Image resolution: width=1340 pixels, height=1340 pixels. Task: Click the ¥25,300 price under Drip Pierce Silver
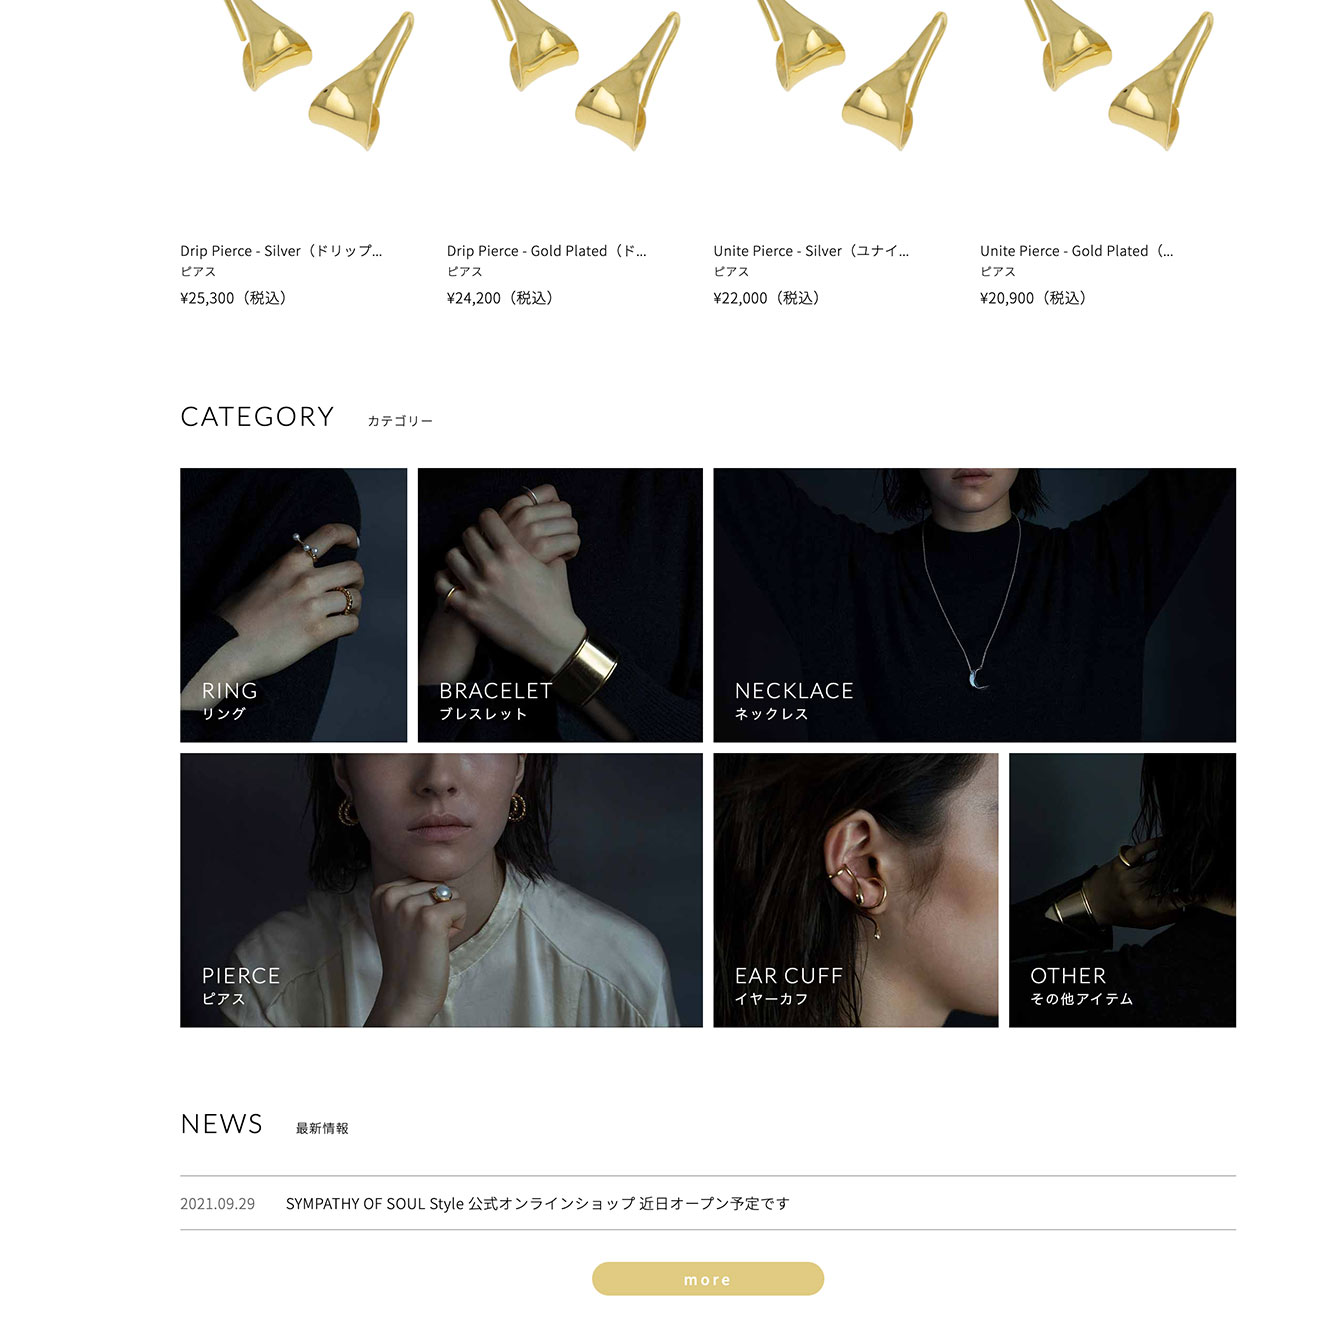[x=234, y=298]
